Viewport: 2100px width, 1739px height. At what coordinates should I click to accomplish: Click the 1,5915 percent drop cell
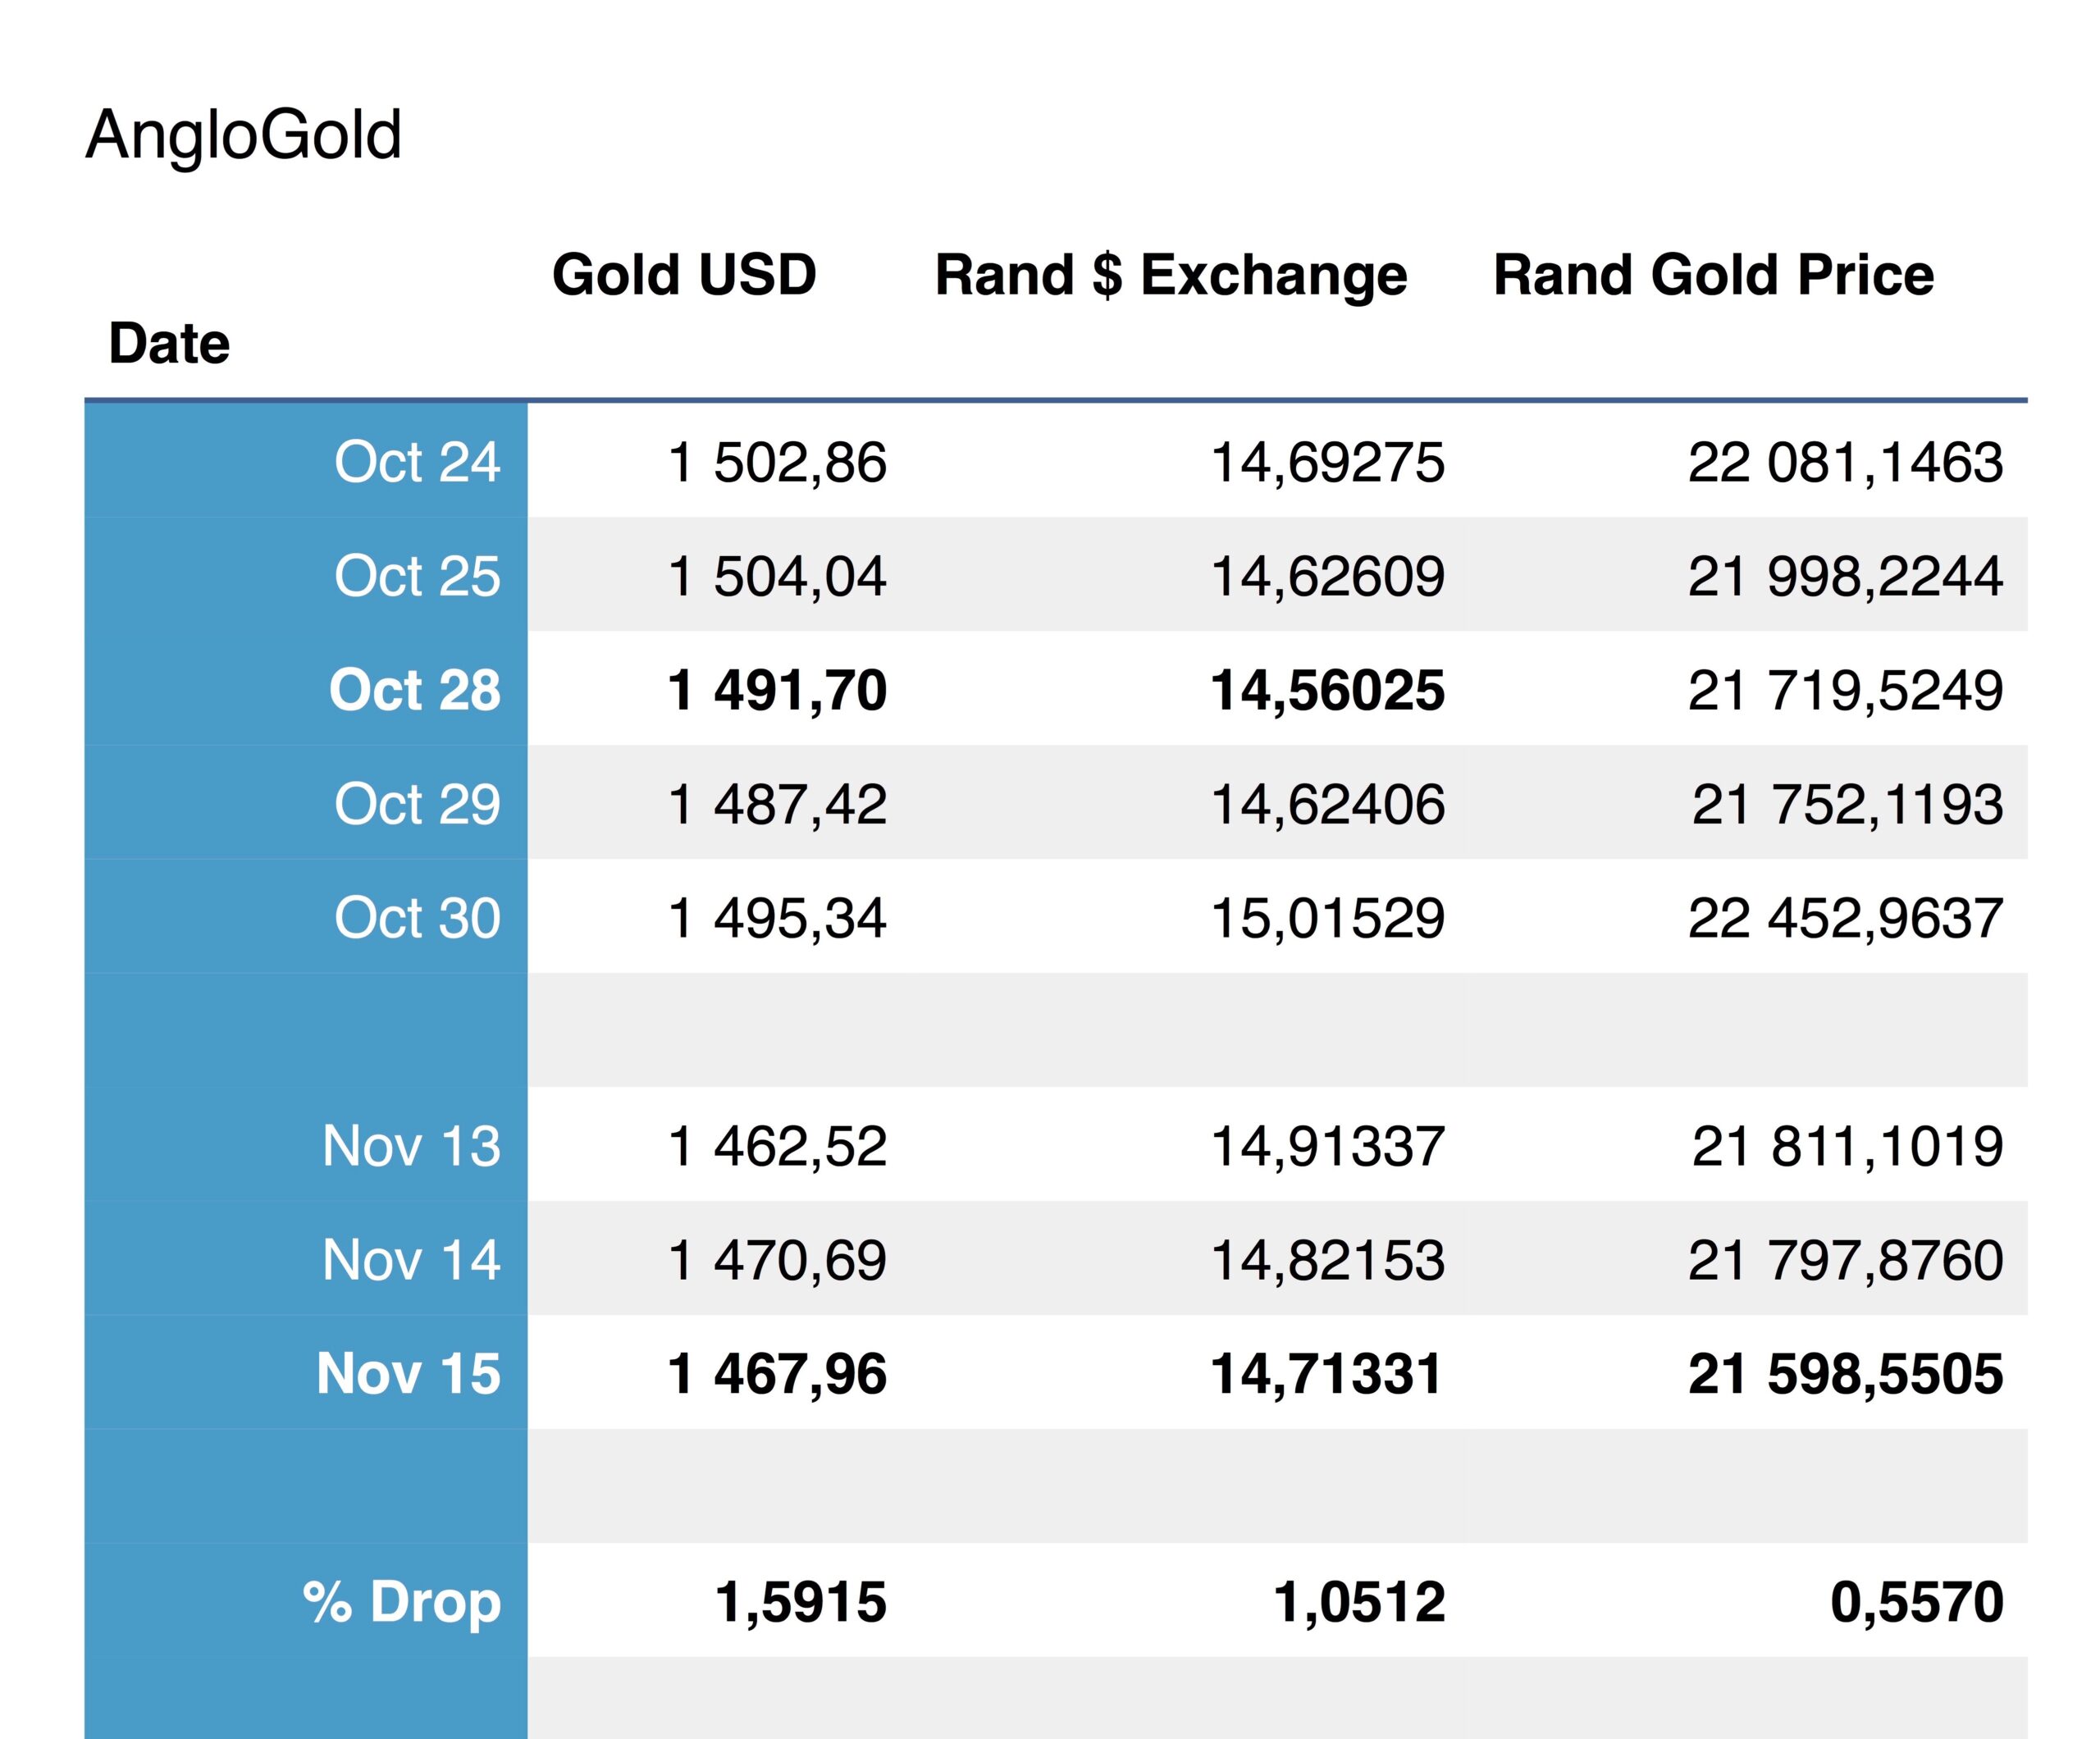(800, 1602)
